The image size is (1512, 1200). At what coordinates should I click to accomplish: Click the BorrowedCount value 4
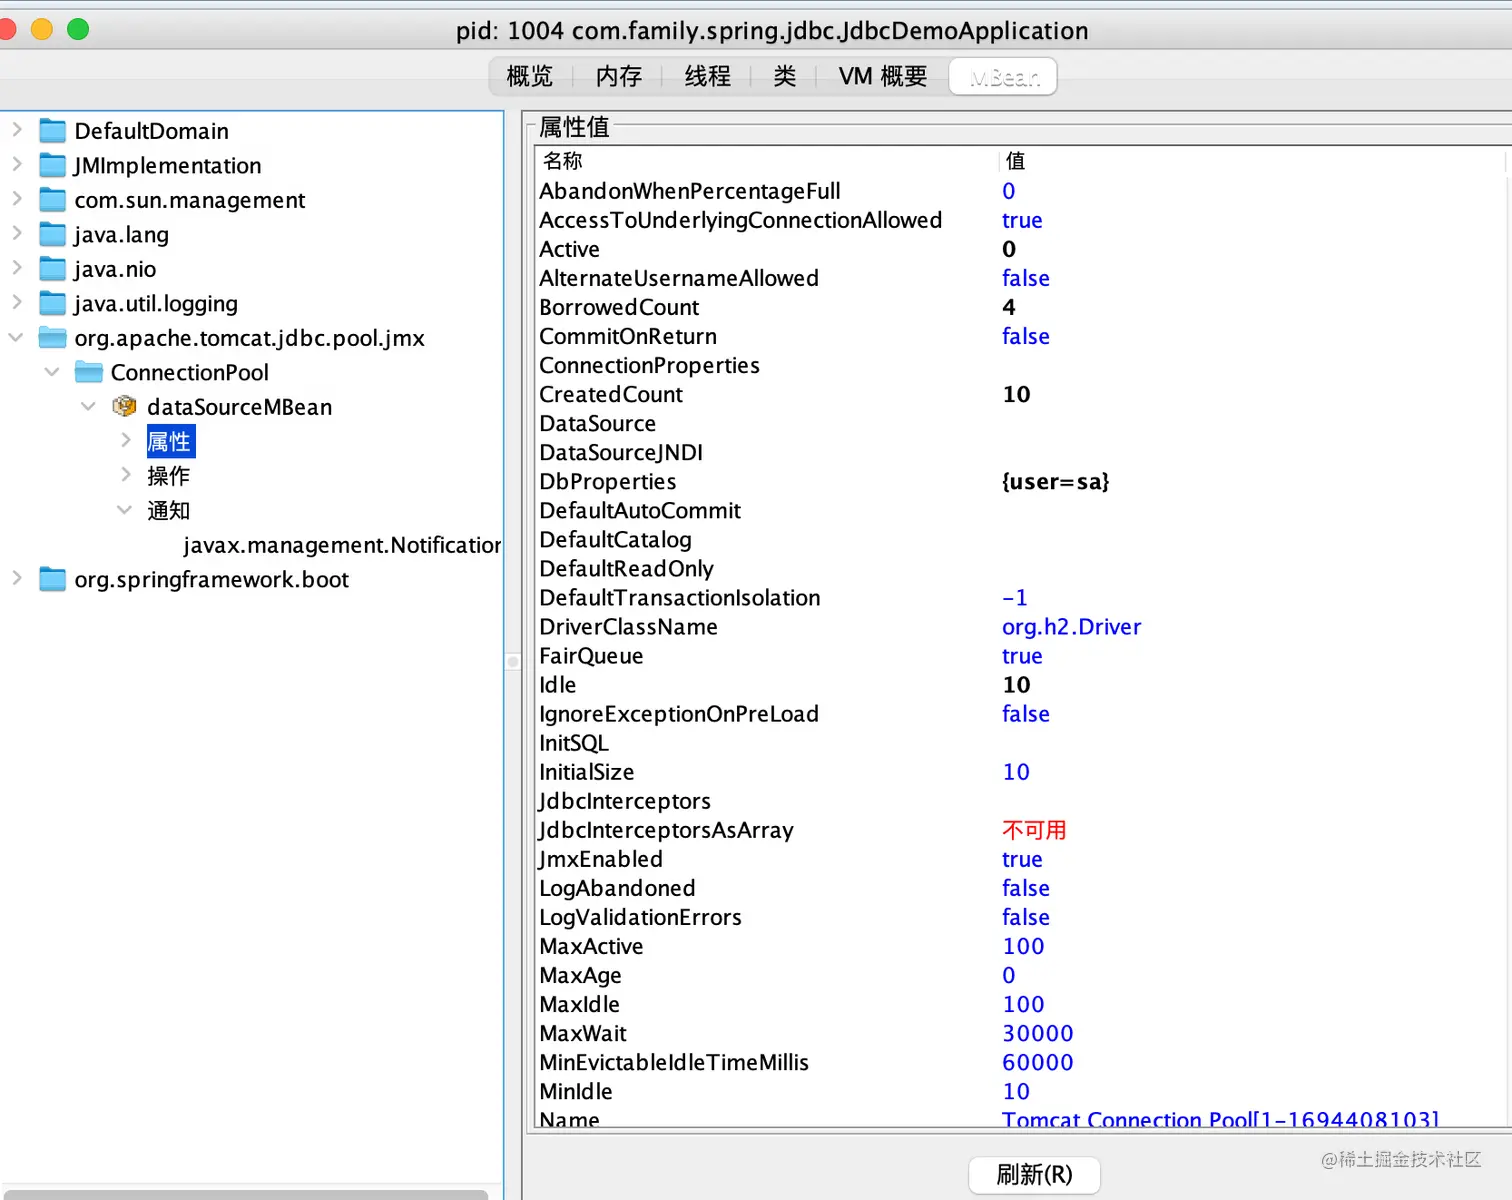click(1009, 307)
